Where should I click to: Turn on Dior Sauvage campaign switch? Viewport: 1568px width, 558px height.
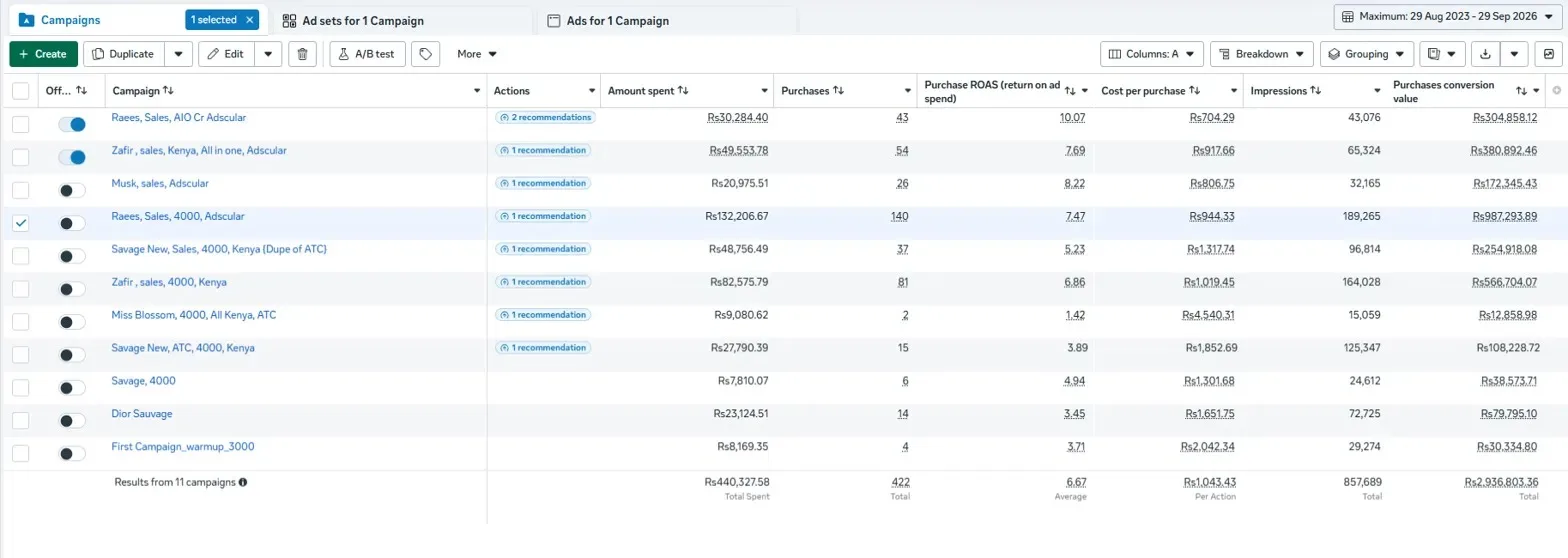pyautogui.click(x=72, y=420)
